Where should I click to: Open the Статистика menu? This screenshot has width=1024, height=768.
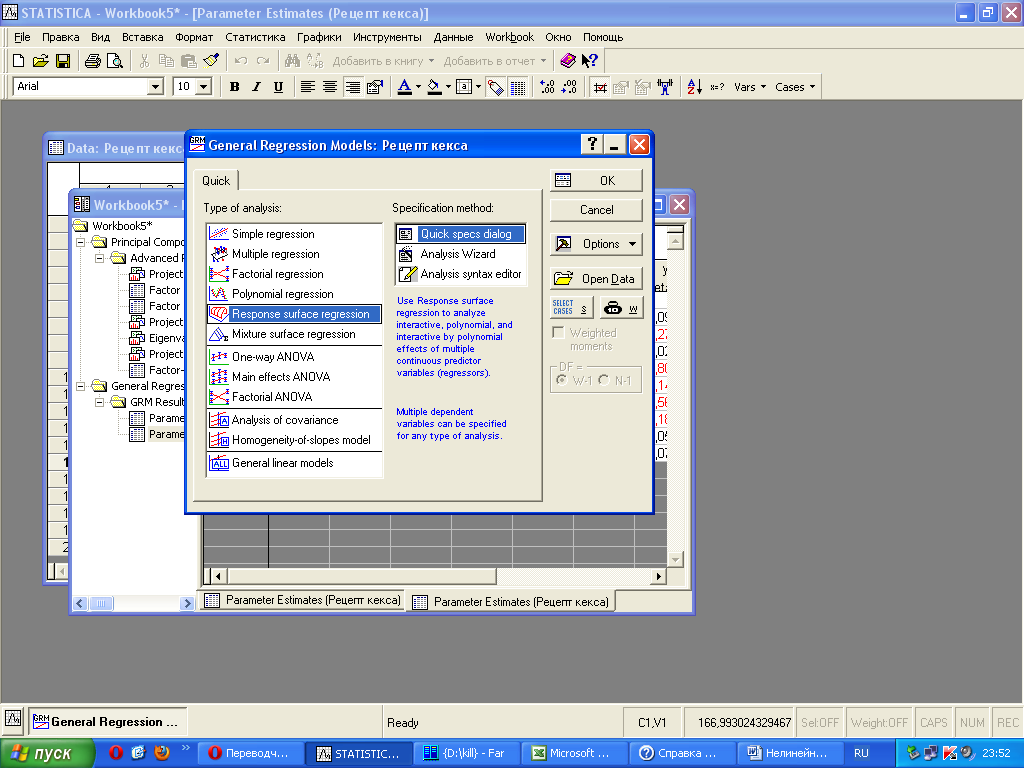point(255,37)
